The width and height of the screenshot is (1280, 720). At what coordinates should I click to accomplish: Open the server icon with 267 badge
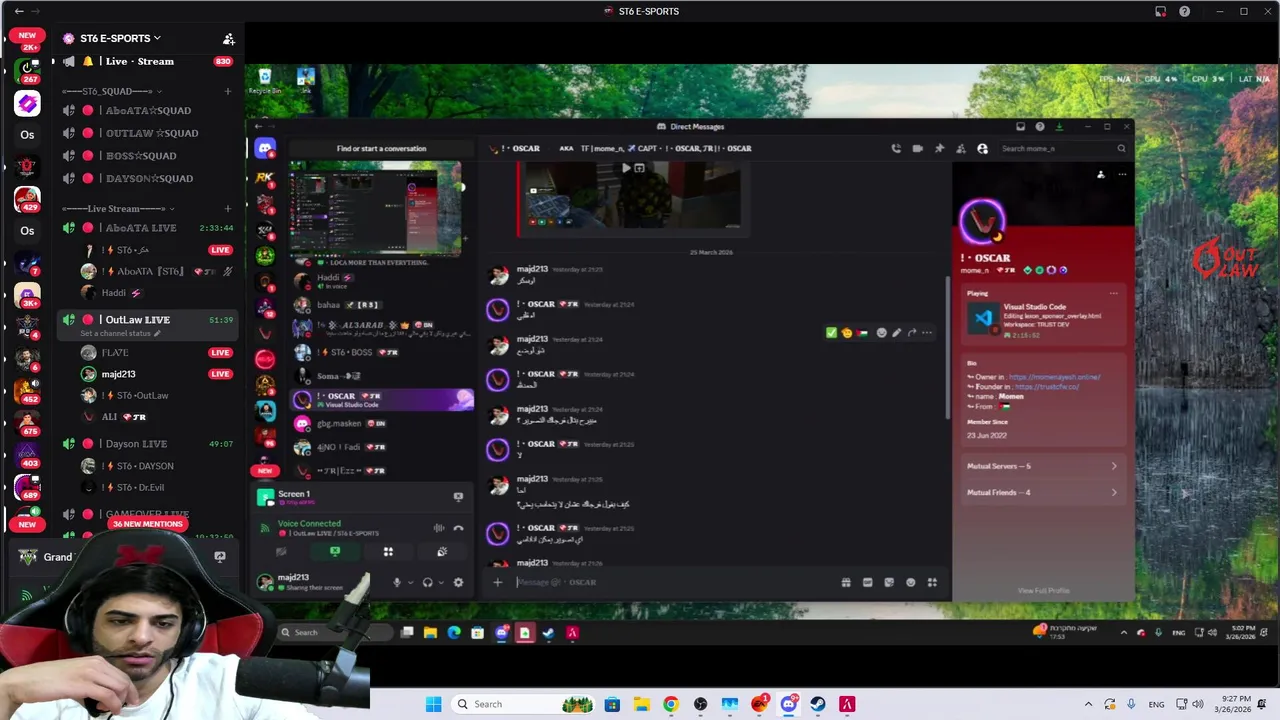tap(27, 71)
